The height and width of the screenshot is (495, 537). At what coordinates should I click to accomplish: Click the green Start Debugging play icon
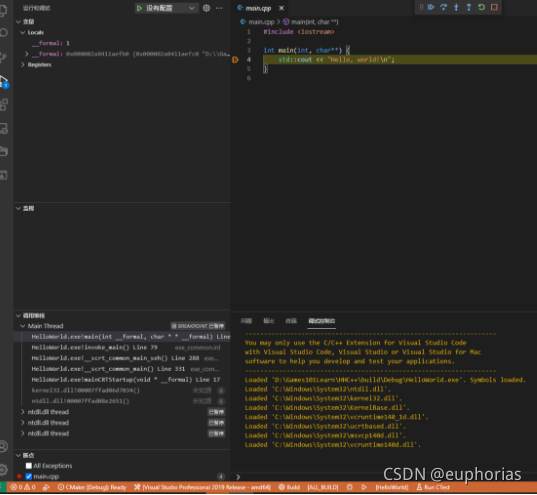tap(139, 8)
